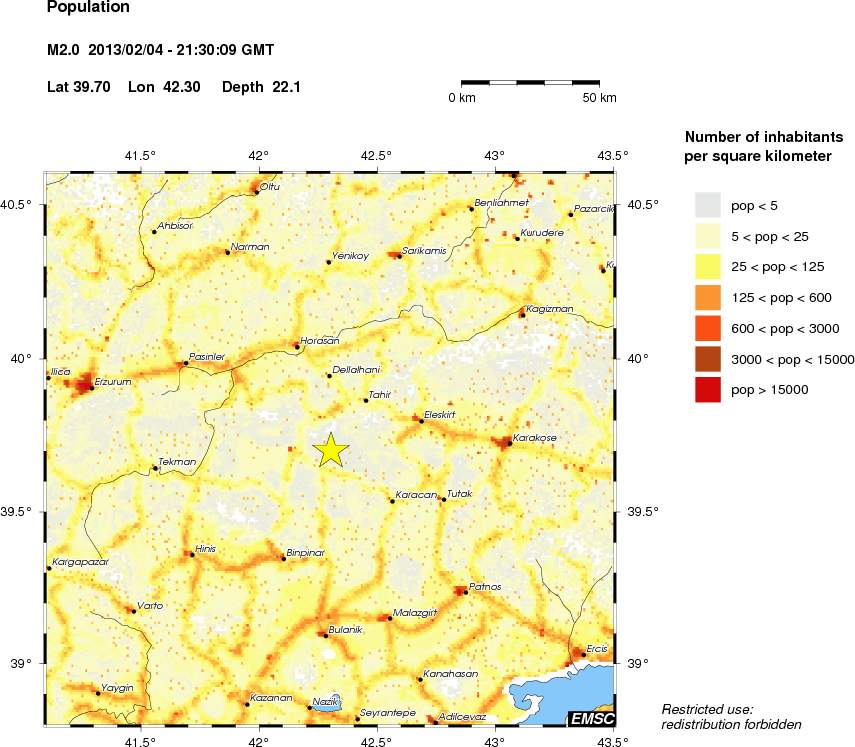Click the 'Varto' city label
The width and height of the screenshot is (855, 747).
coord(150,605)
